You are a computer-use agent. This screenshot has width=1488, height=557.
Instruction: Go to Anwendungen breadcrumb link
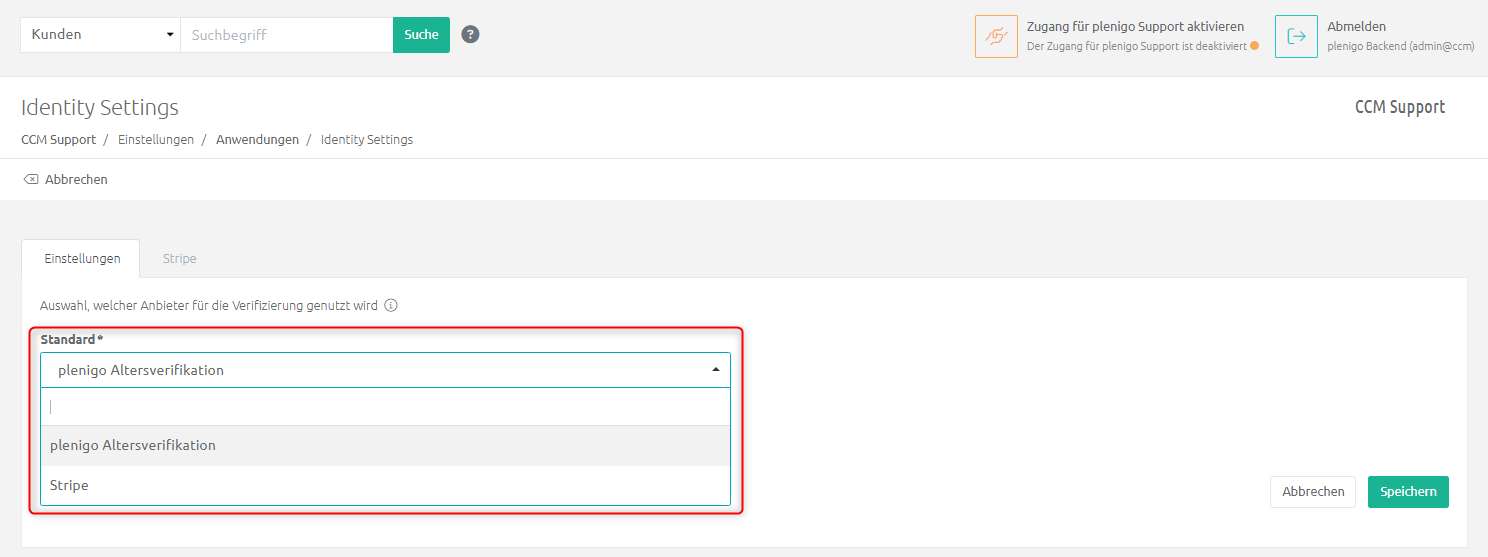tap(257, 140)
